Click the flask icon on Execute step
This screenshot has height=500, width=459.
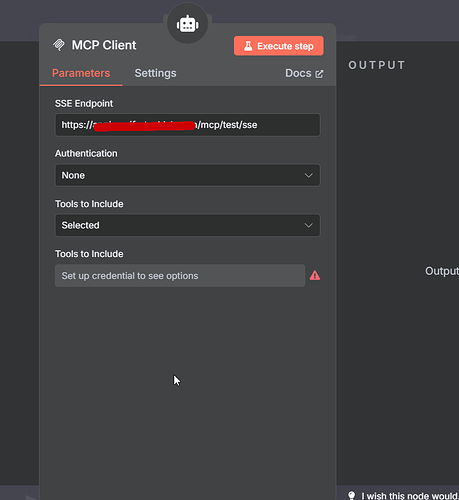(248, 46)
